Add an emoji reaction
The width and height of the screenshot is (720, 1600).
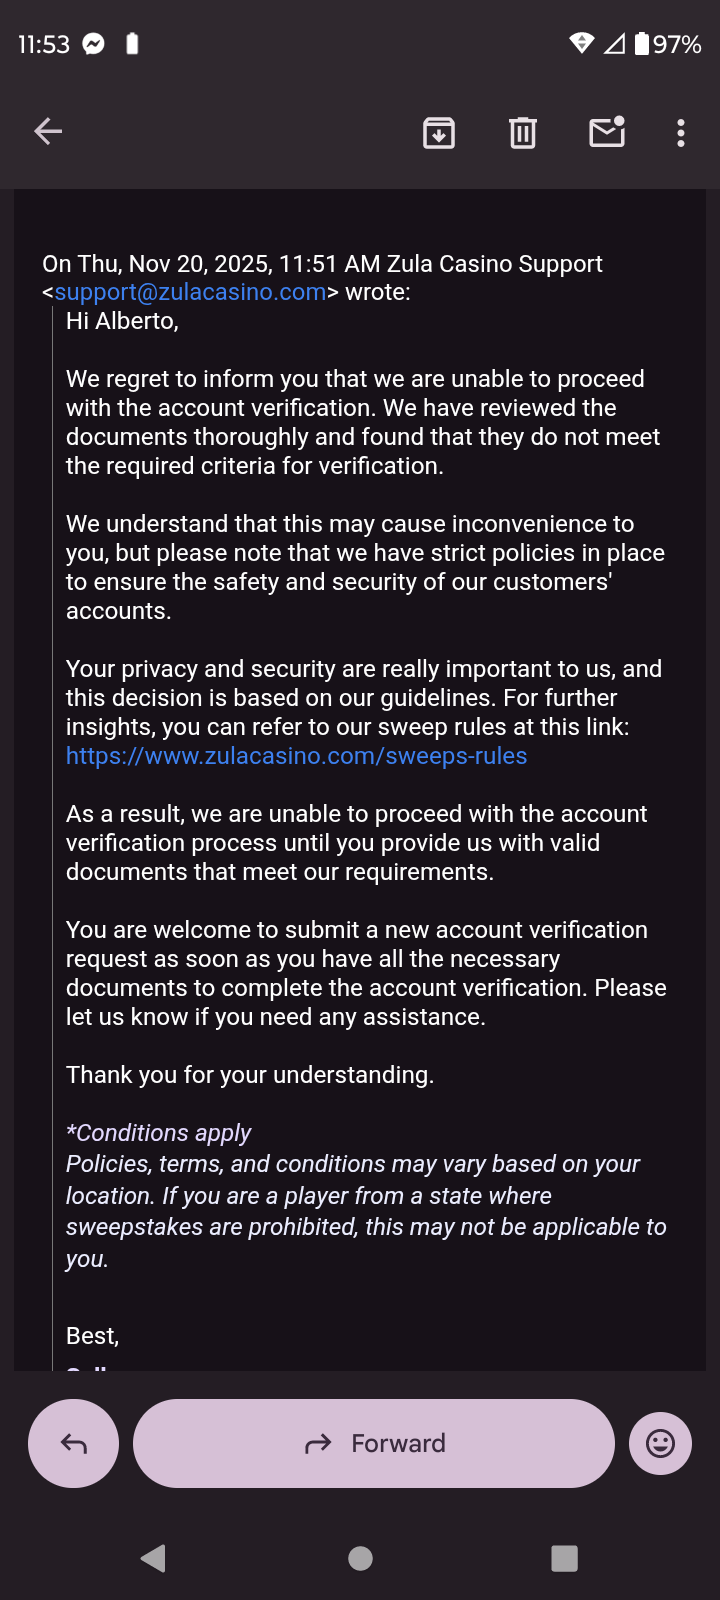660,1443
